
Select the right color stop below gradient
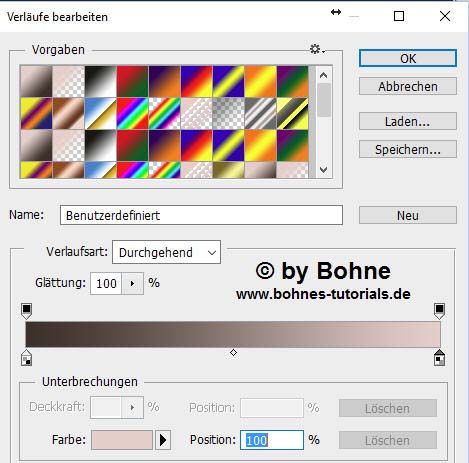440,358
